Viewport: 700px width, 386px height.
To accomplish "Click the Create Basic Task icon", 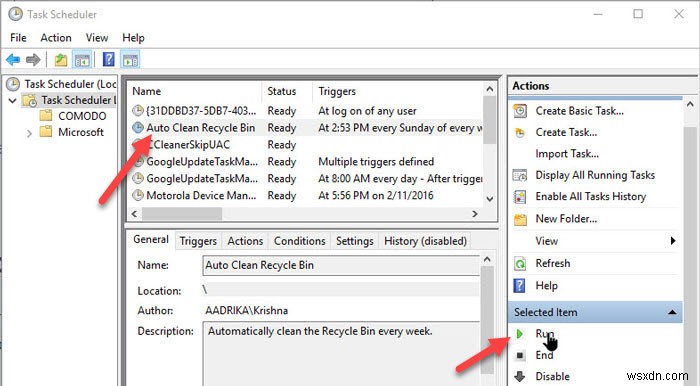I will click(x=520, y=111).
